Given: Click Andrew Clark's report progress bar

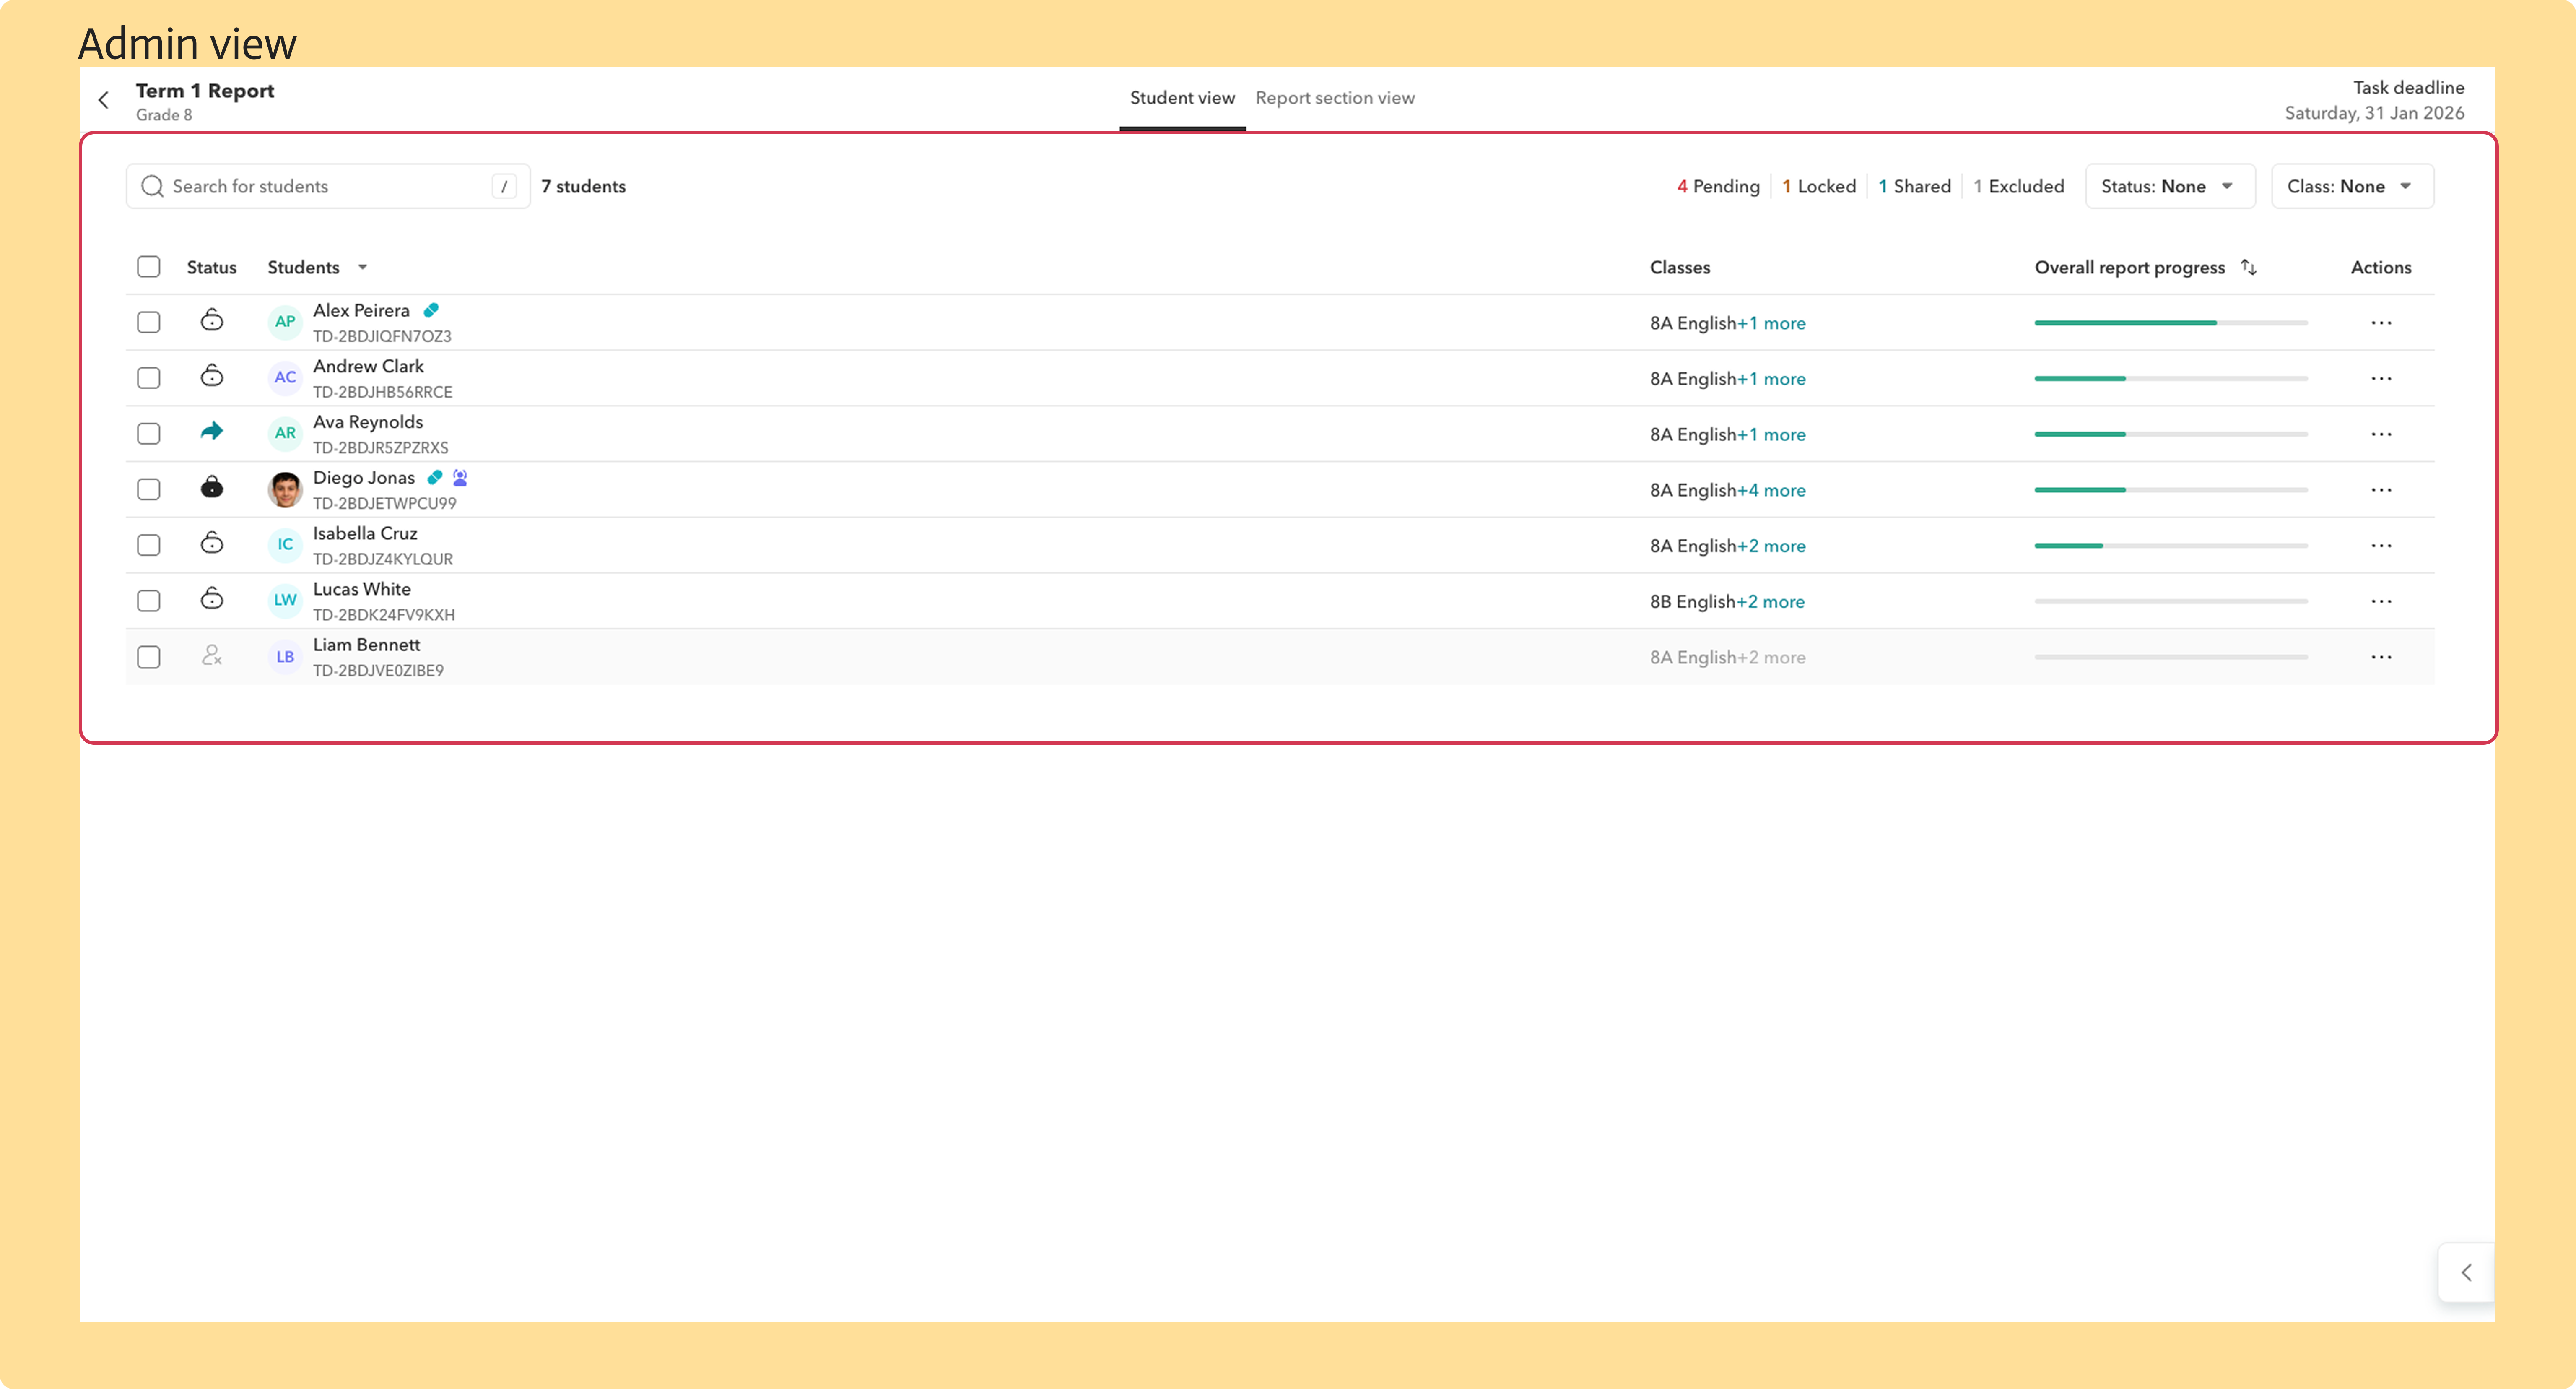Looking at the screenshot, I should coord(2171,379).
